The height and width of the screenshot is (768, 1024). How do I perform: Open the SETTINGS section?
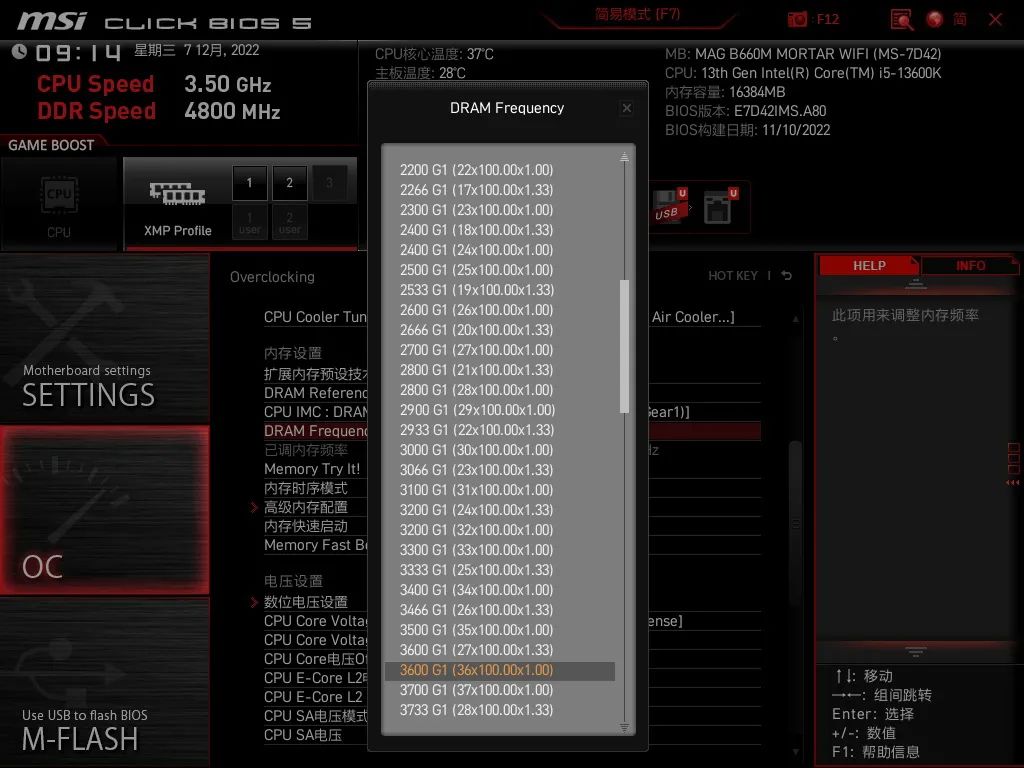(104, 338)
